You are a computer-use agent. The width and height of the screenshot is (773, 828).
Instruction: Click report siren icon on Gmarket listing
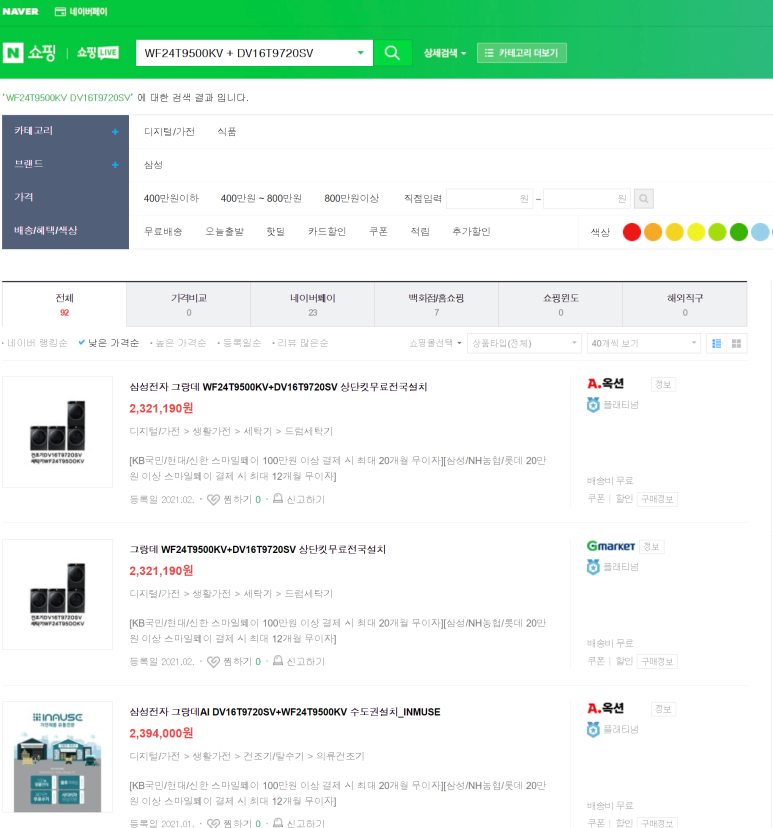(278, 661)
